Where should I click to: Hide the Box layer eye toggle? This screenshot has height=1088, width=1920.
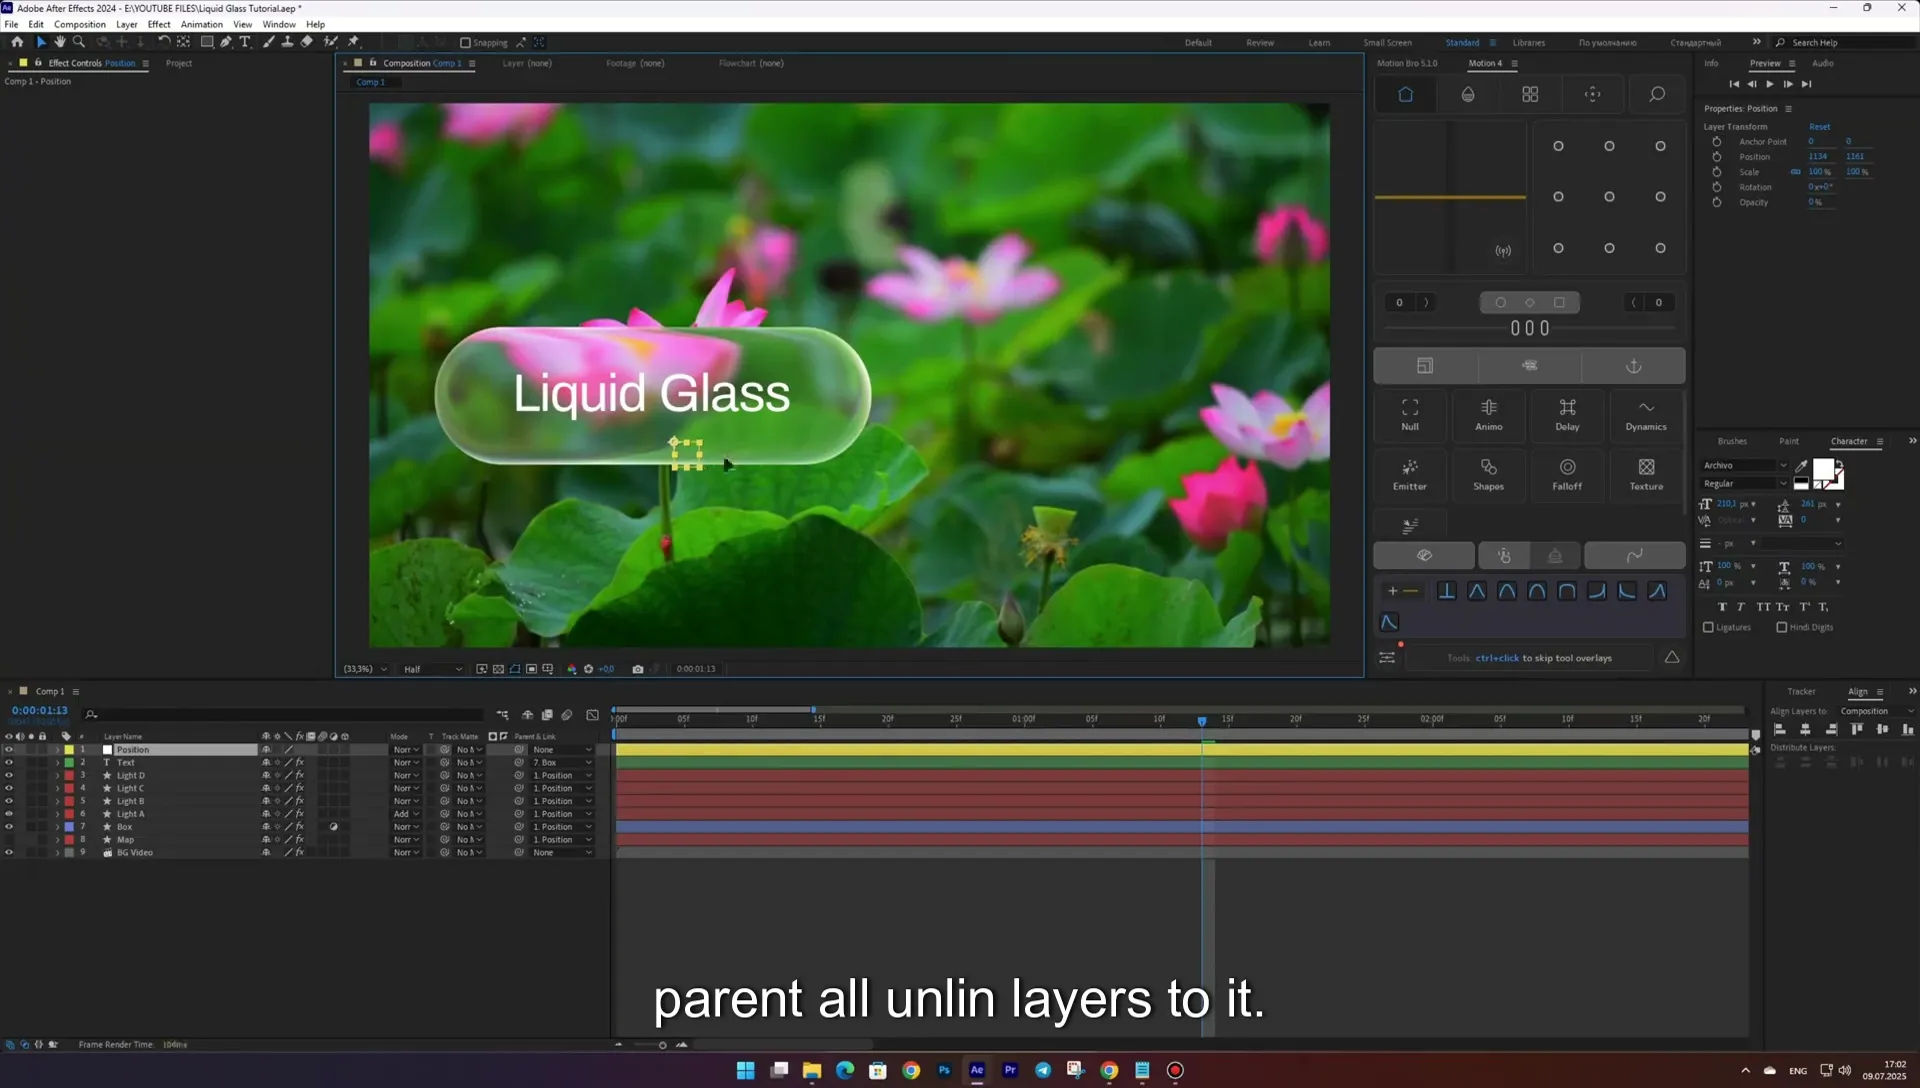tap(9, 827)
